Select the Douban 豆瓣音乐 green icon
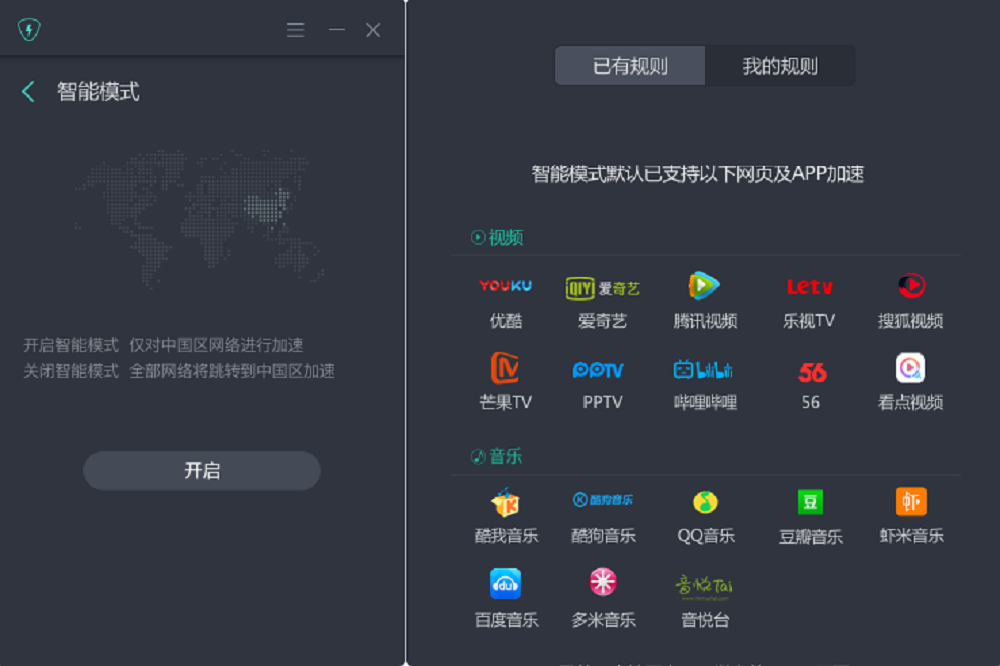1000x666 pixels. tap(810, 501)
